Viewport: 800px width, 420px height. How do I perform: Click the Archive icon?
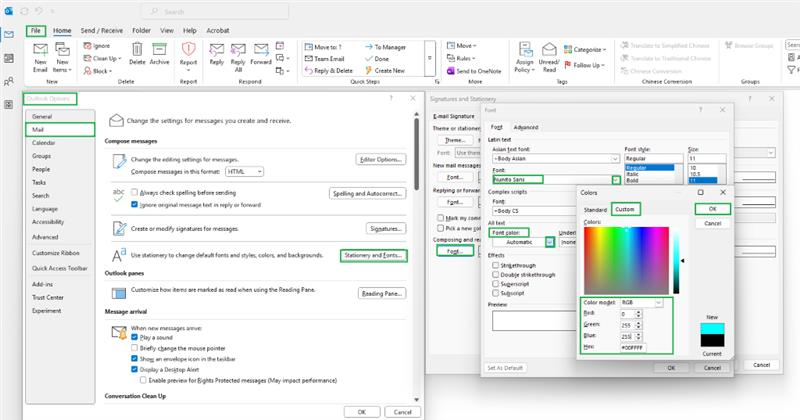(x=159, y=50)
